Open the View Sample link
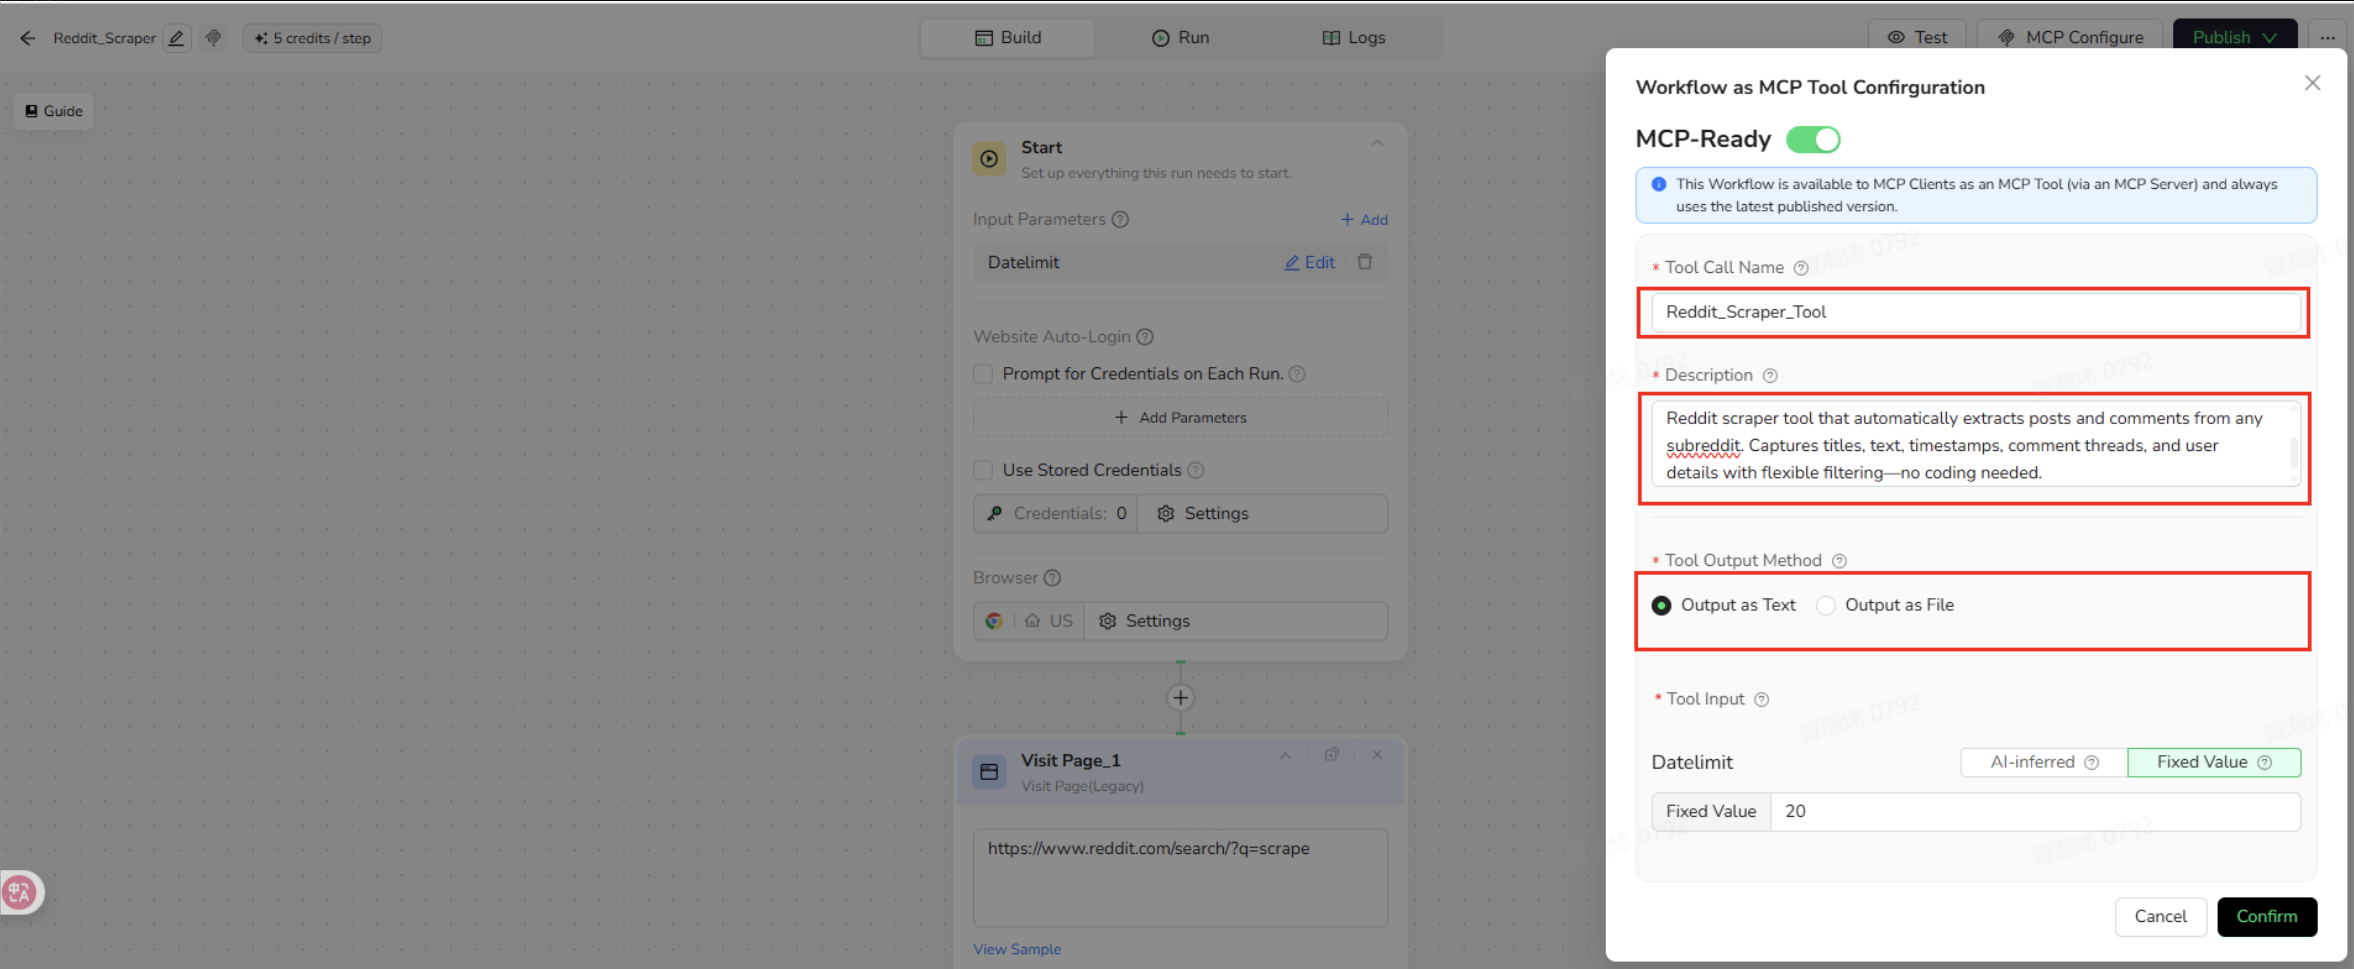Viewport: 2354px width, 969px height. pyautogui.click(x=1017, y=949)
